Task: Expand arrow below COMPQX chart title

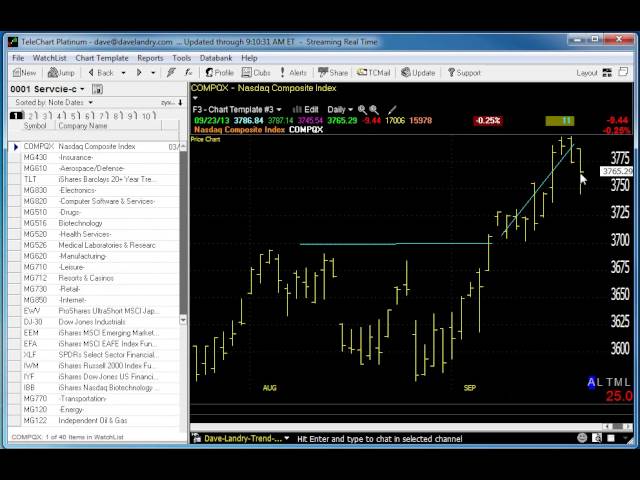Action: pyautogui.click(x=195, y=98)
